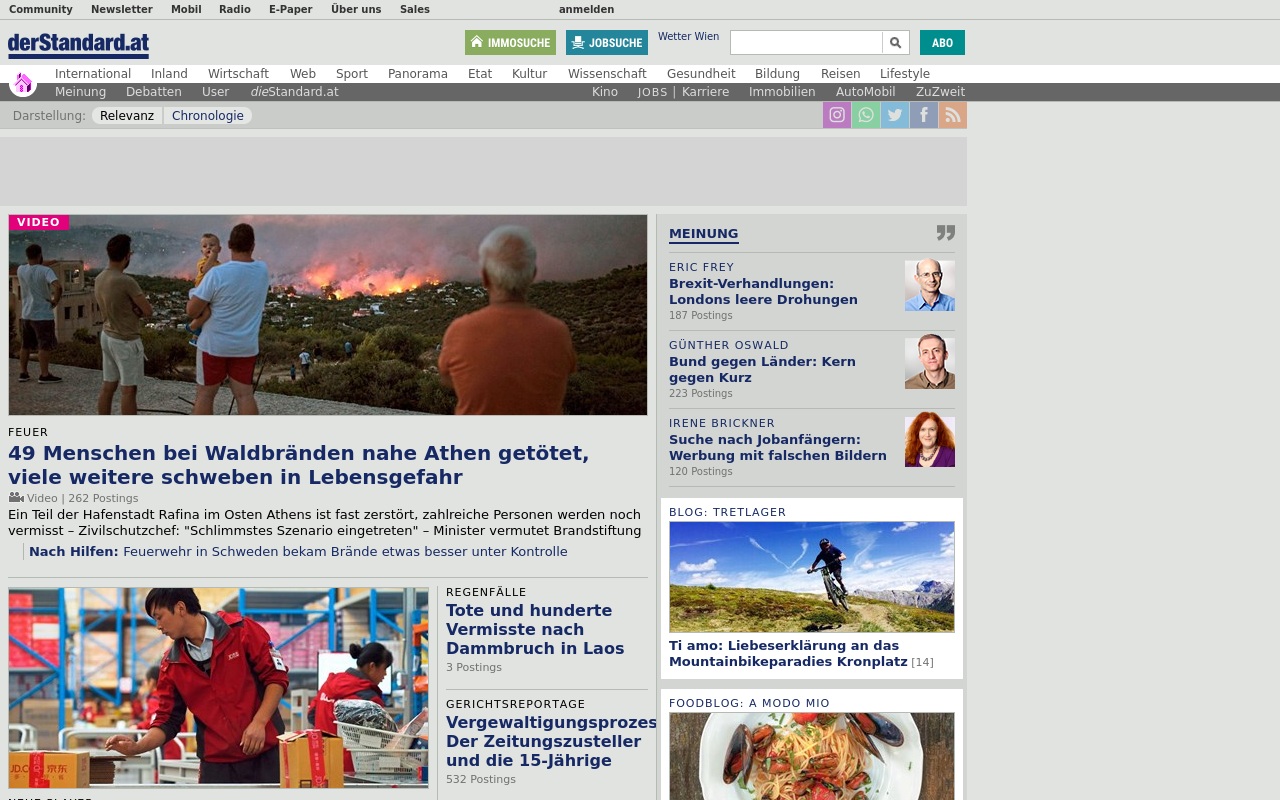The image size is (1280, 800).
Task: Open Meinung in the sub navigation bar
Action: (80, 92)
